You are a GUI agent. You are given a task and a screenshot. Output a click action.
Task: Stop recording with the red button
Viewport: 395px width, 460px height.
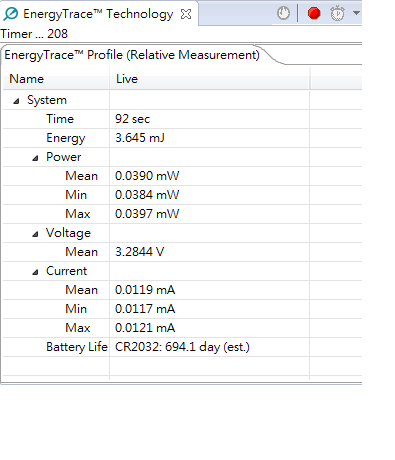coord(314,13)
